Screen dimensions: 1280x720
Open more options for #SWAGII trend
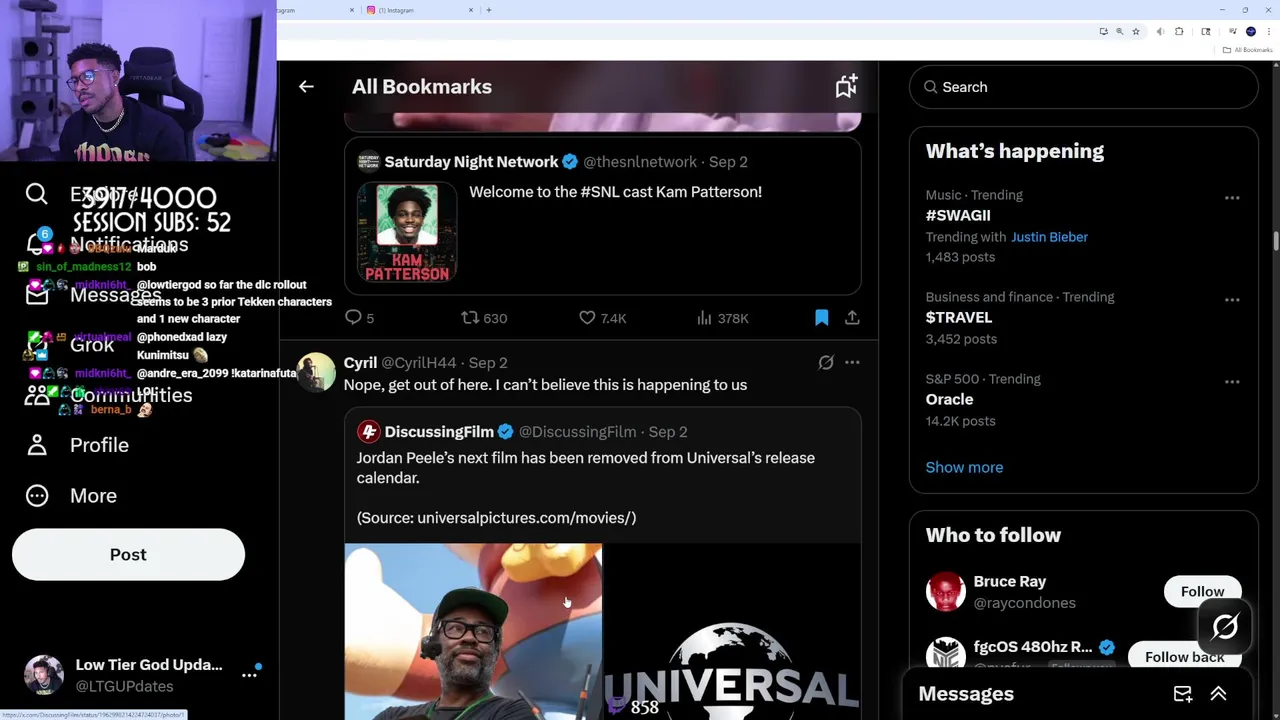(1232, 198)
